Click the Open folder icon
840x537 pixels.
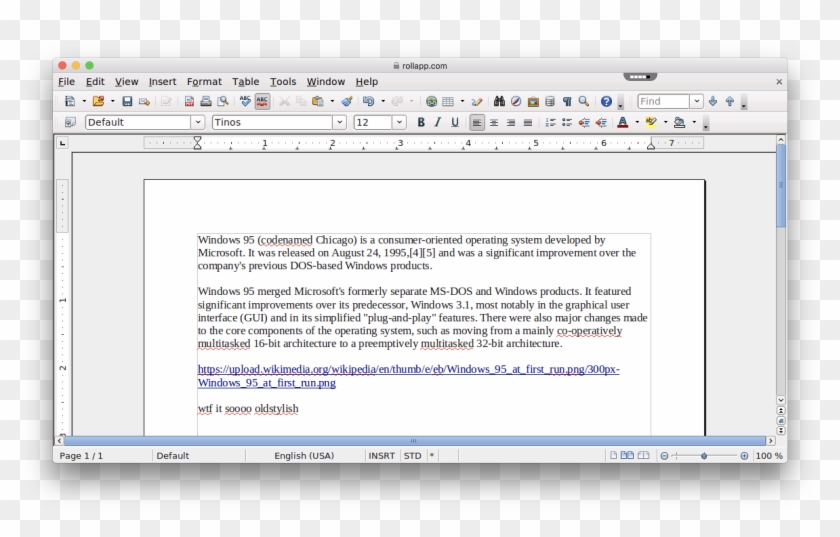coord(98,101)
